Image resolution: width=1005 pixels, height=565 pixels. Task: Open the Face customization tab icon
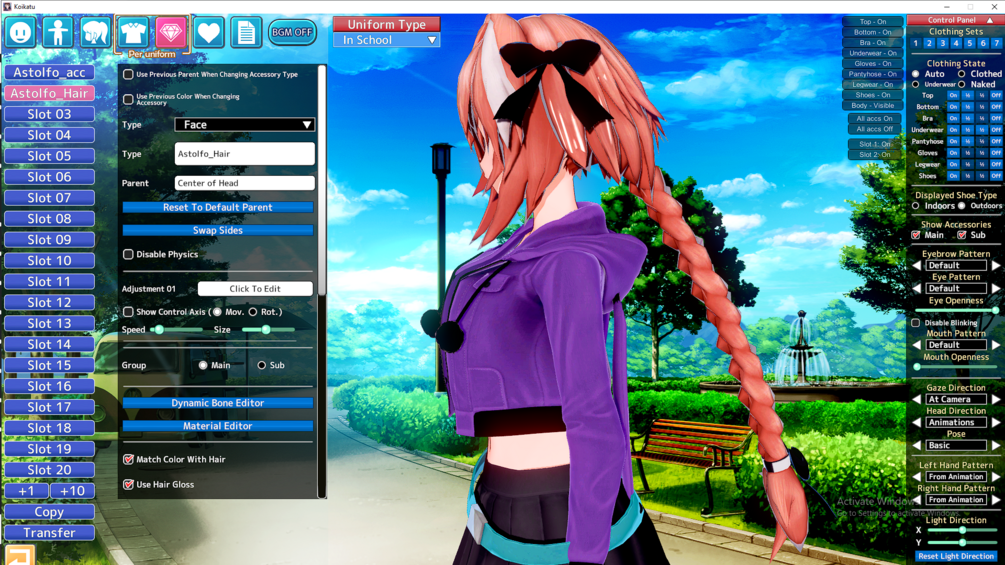(20, 32)
